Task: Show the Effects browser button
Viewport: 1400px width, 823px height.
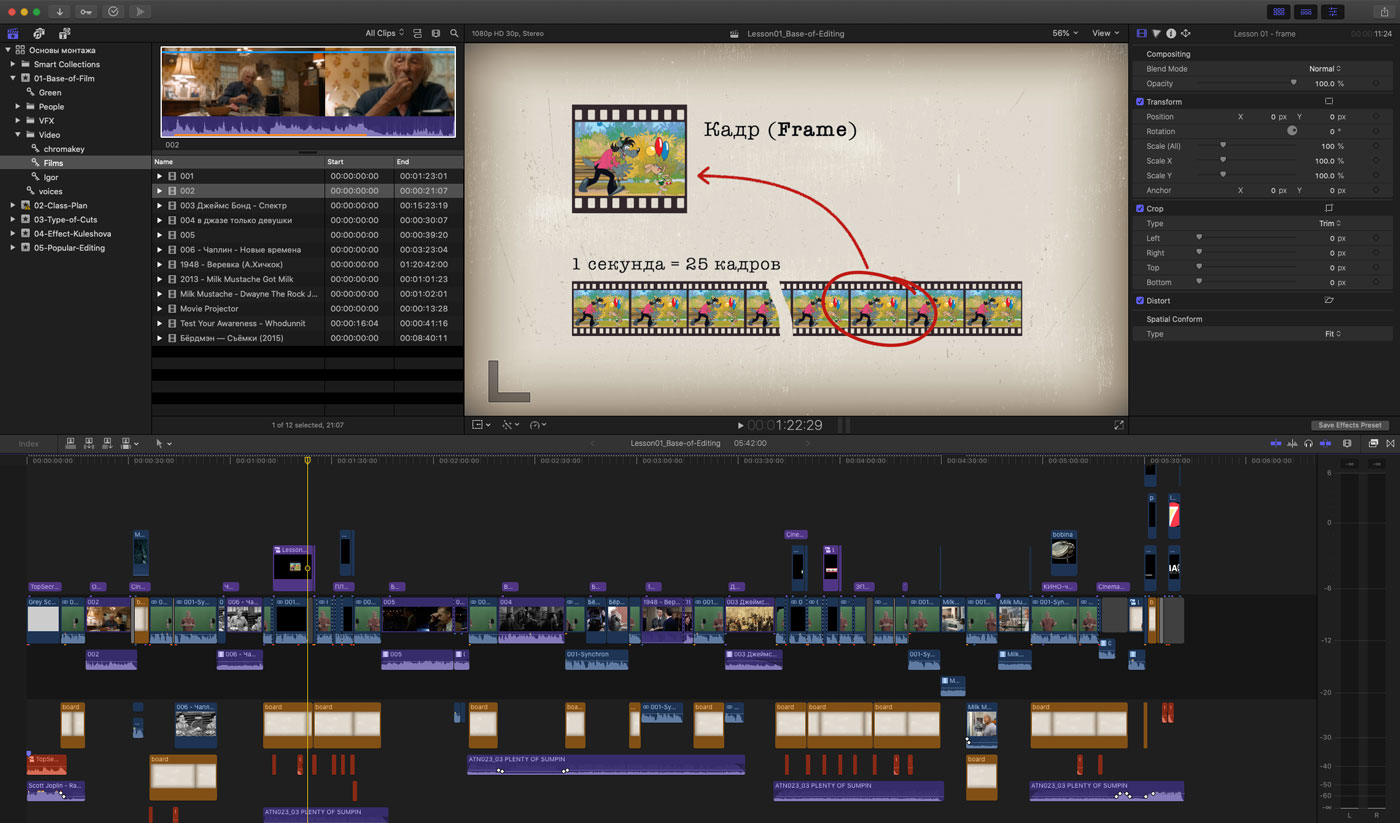Action: (1373, 443)
